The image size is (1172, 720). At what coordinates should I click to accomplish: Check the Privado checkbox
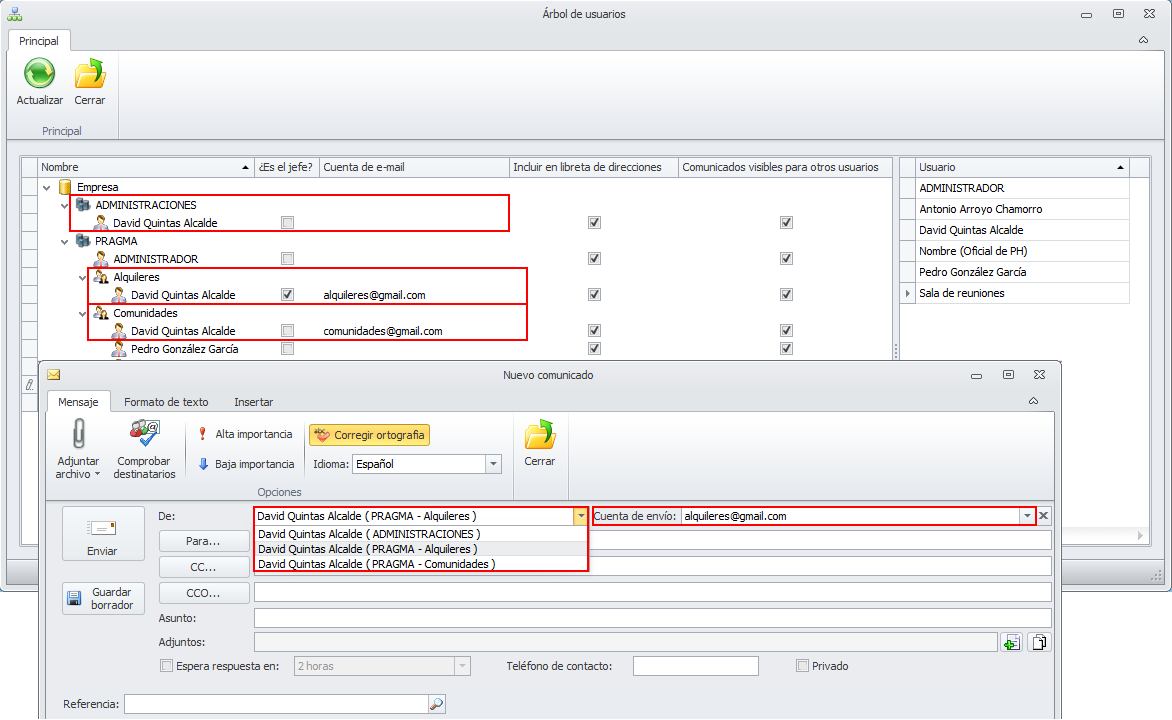(803, 665)
